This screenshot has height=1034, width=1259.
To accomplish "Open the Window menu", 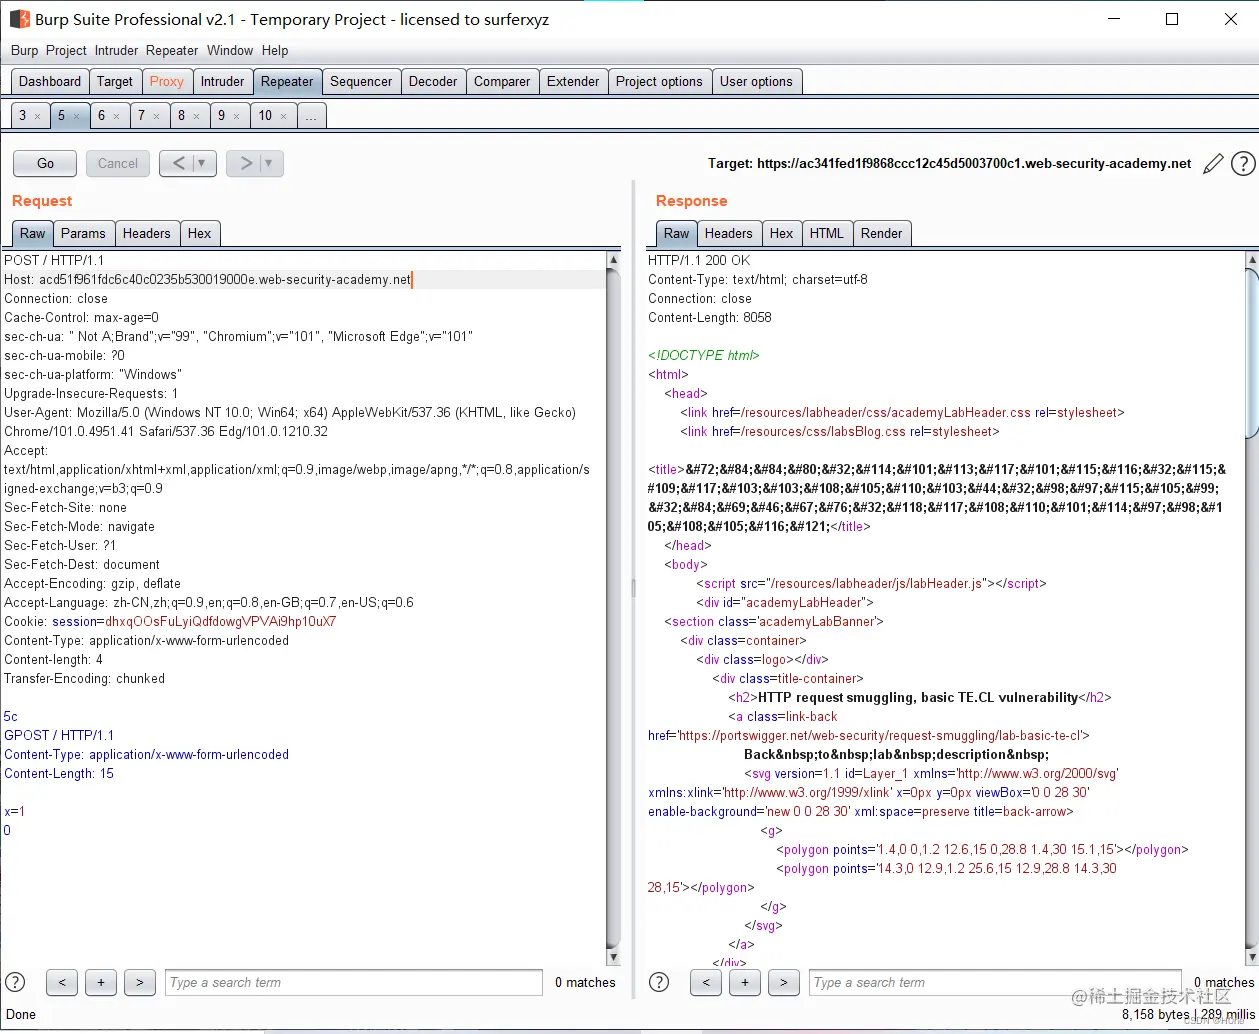I will coord(230,50).
